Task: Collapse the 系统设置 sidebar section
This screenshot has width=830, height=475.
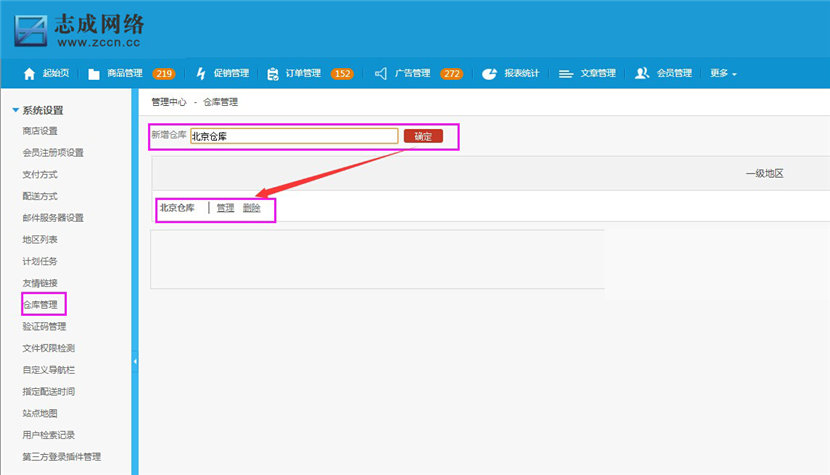Action: 38,110
